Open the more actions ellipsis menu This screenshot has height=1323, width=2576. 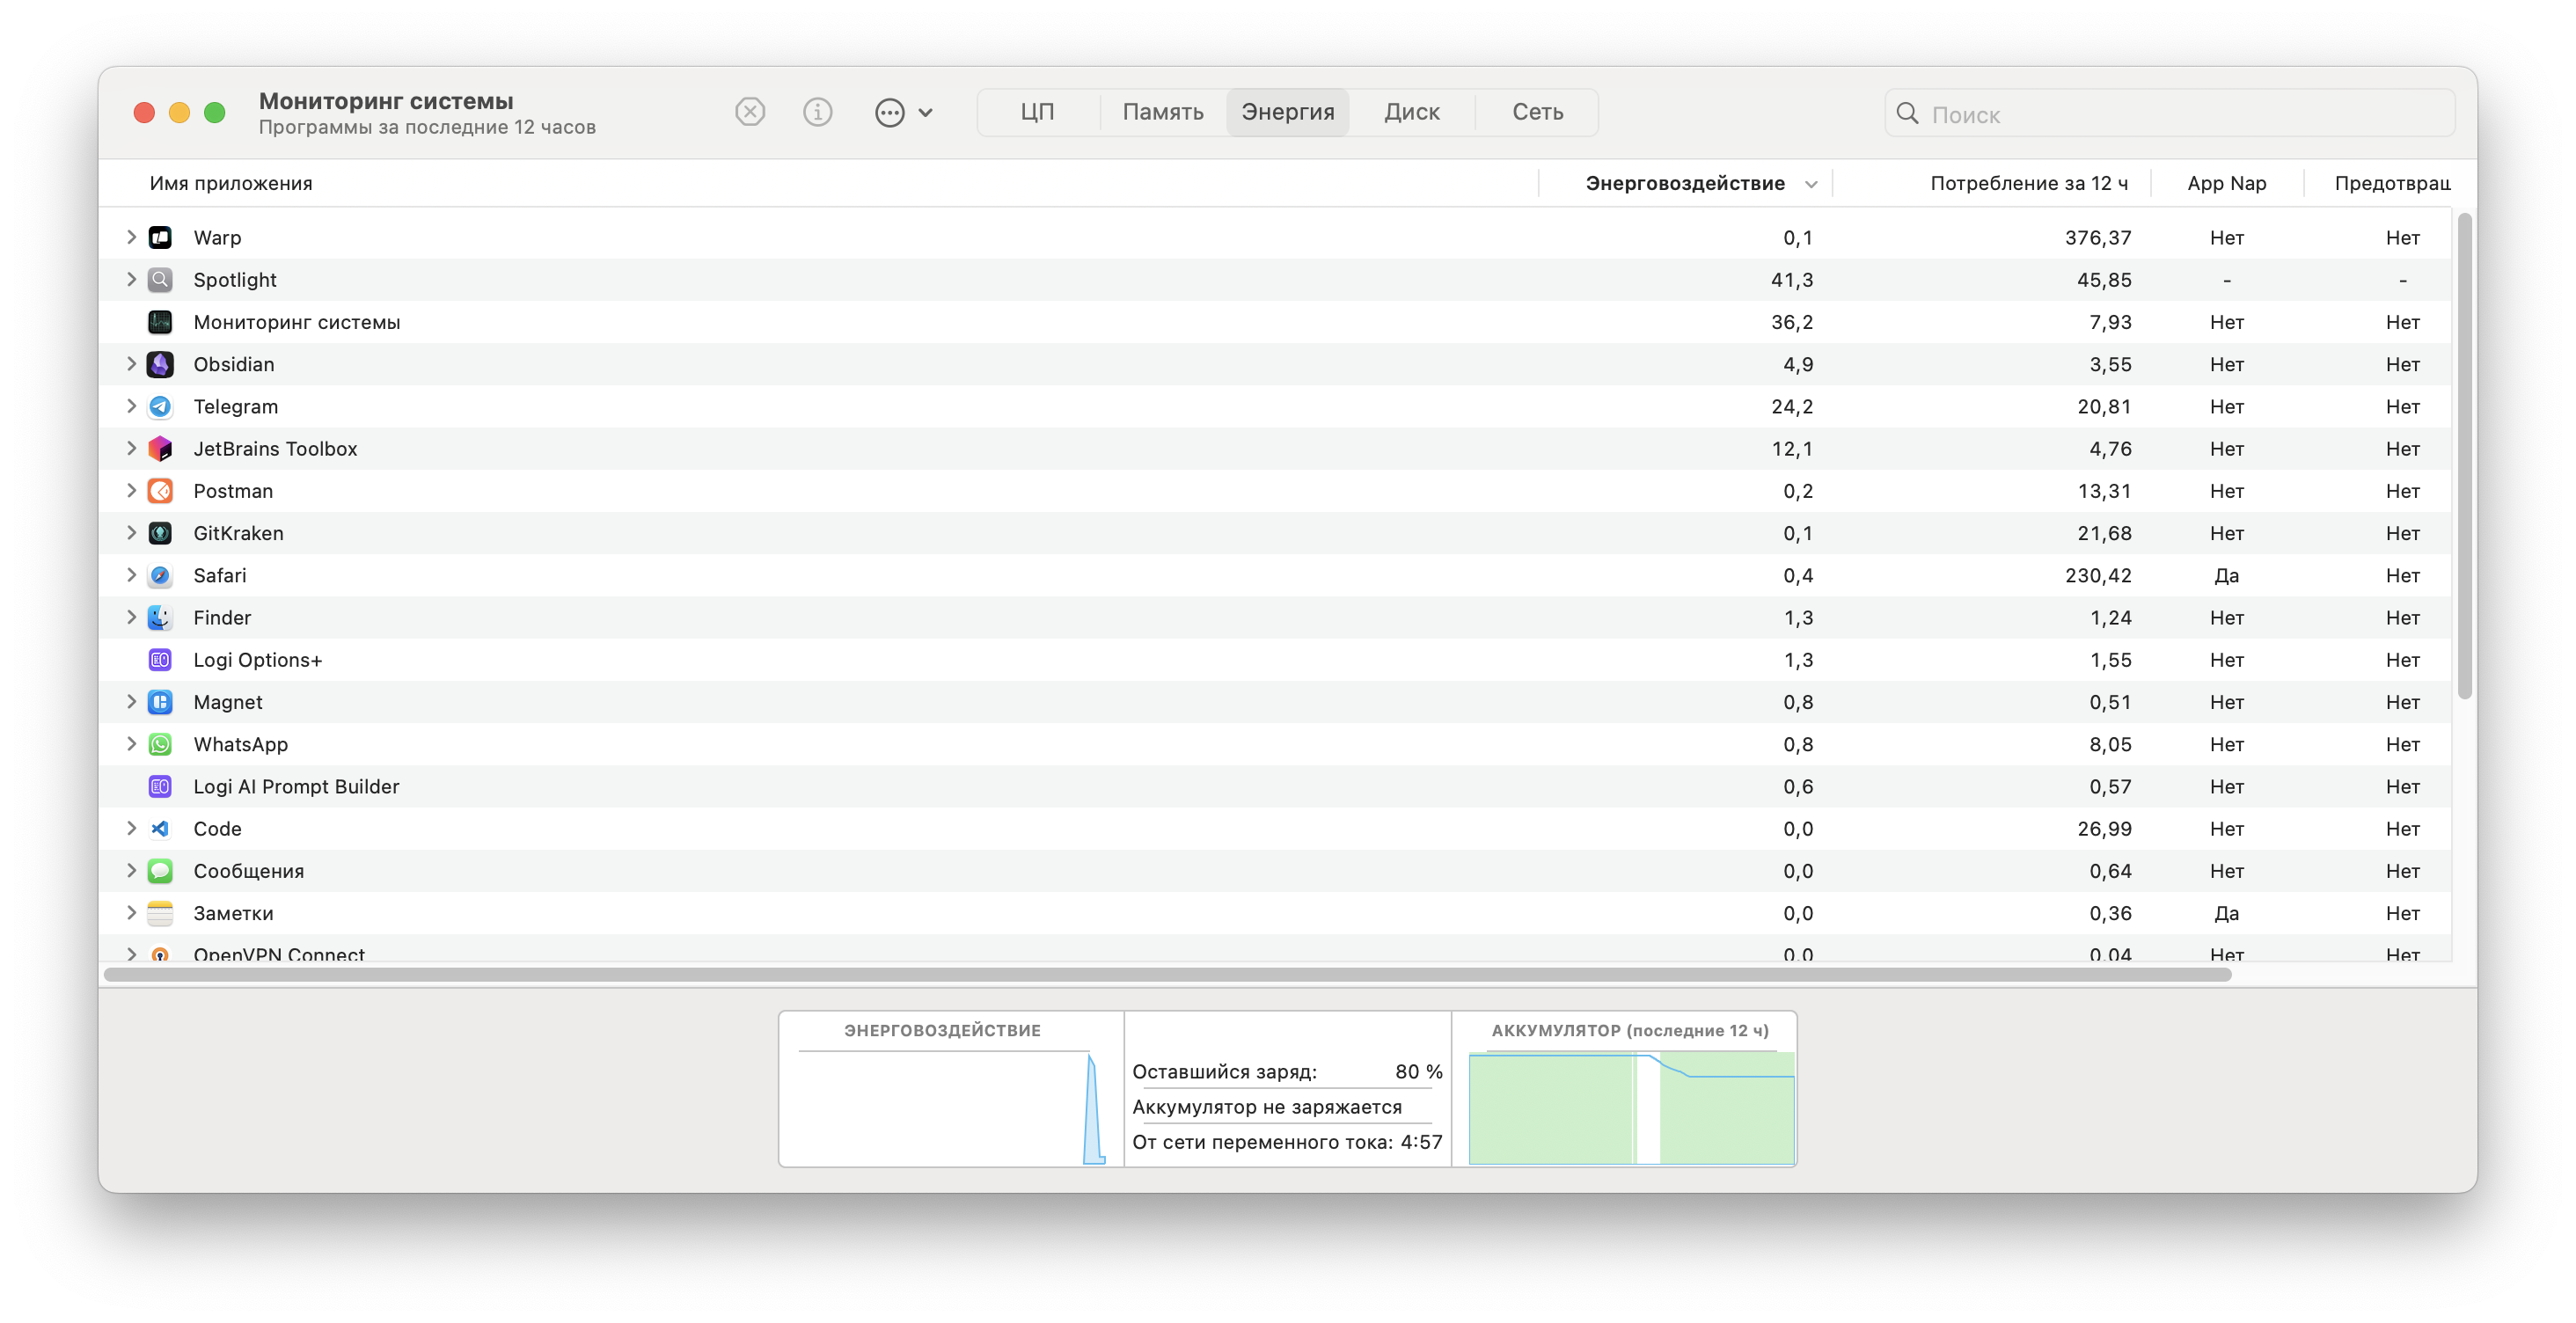pyautogui.click(x=904, y=112)
